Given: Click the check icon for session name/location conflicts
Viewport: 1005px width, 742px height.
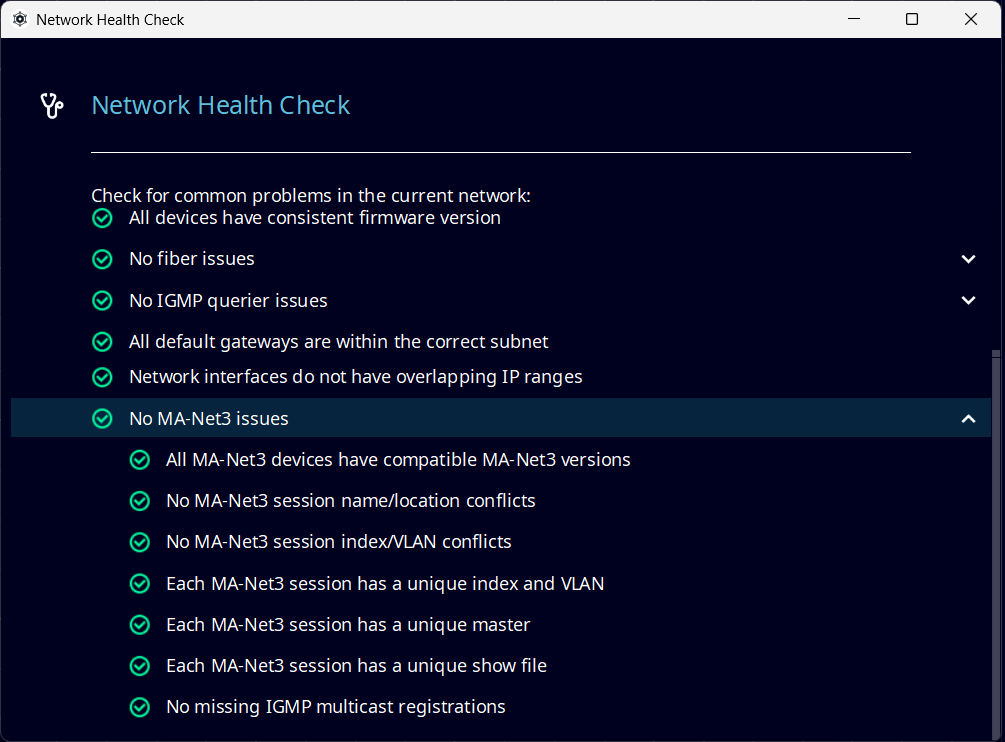Looking at the screenshot, I should [x=140, y=501].
